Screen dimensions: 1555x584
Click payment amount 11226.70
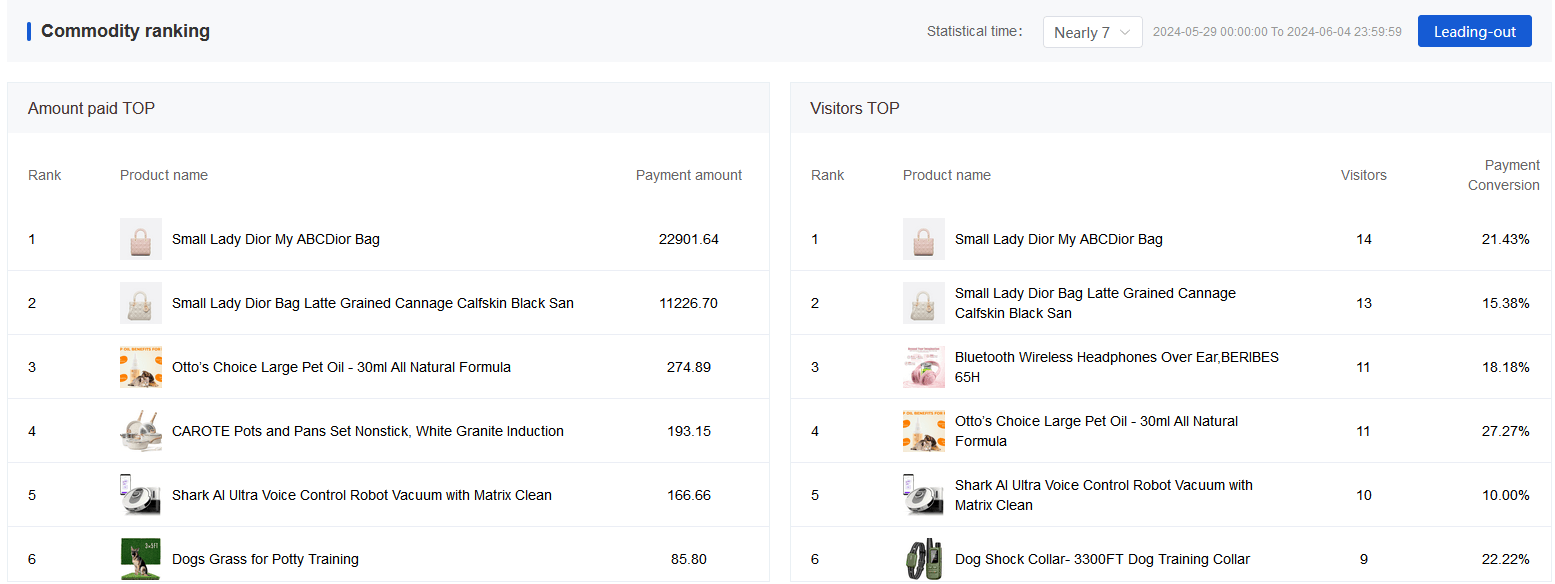(689, 303)
